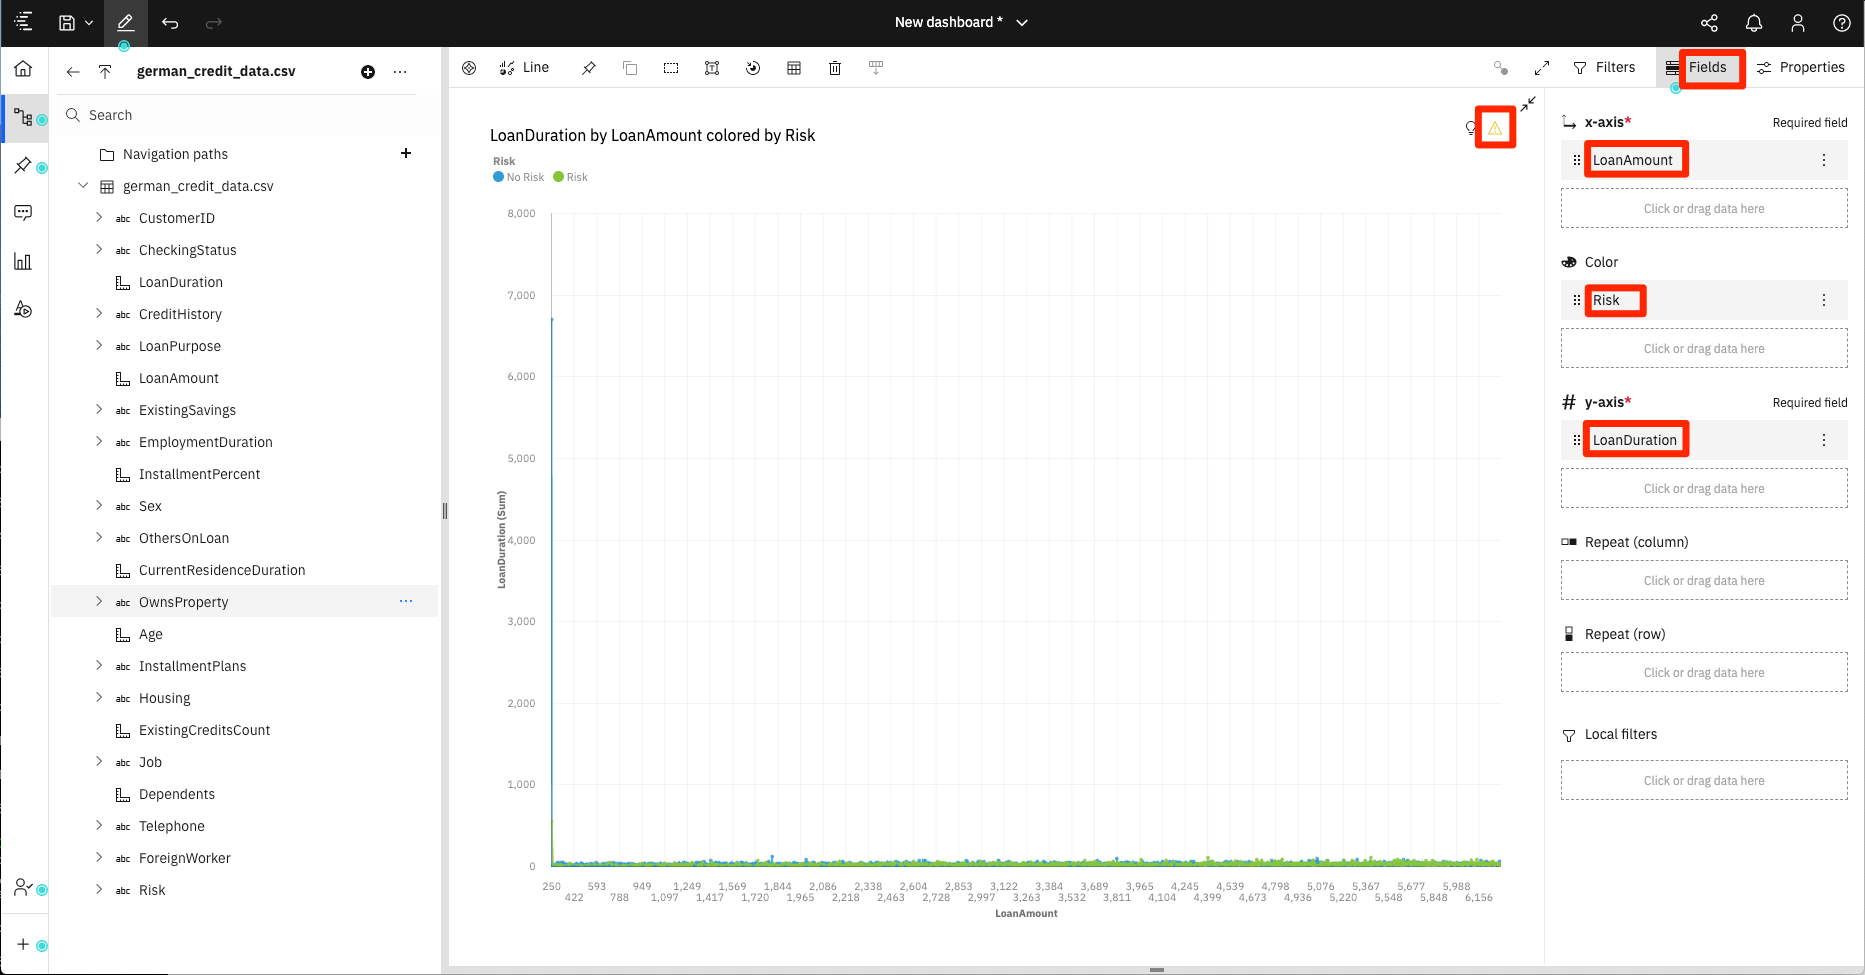Image resolution: width=1865 pixels, height=975 pixels.
Task: Click the toolbar Duplicate icon
Action: coord(630,68)
